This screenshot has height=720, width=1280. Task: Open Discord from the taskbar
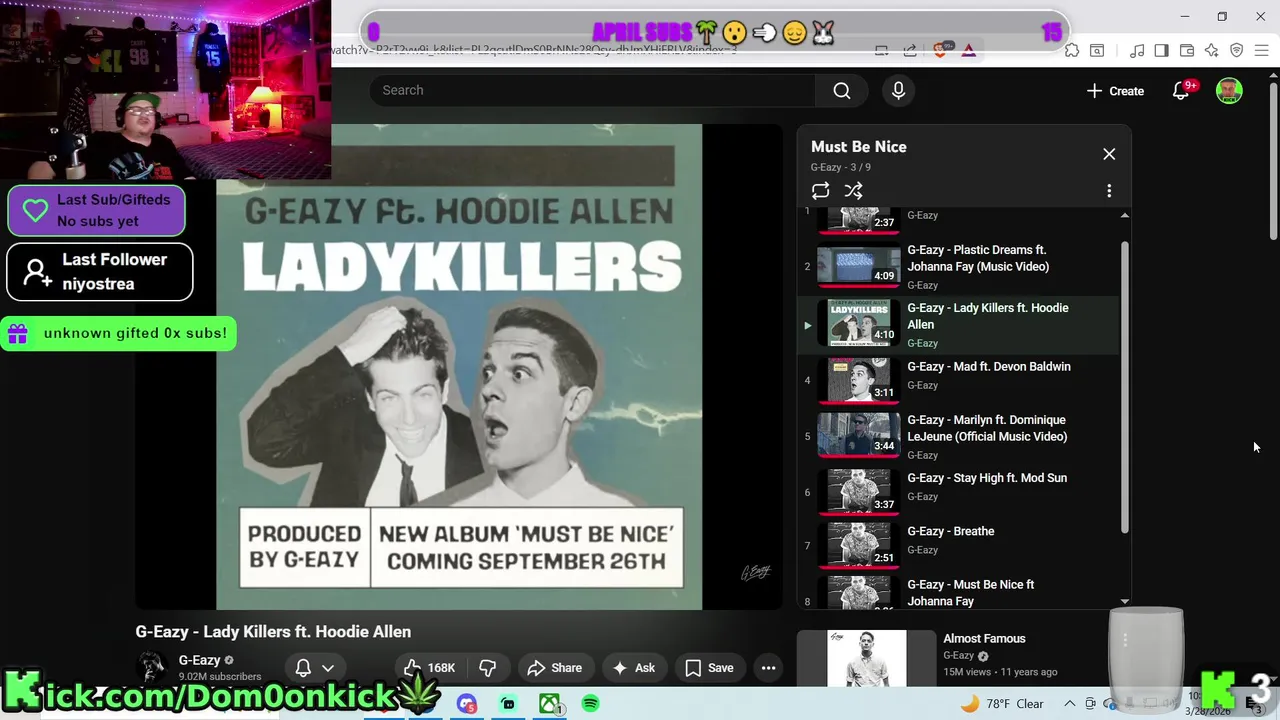pos(466,704)
